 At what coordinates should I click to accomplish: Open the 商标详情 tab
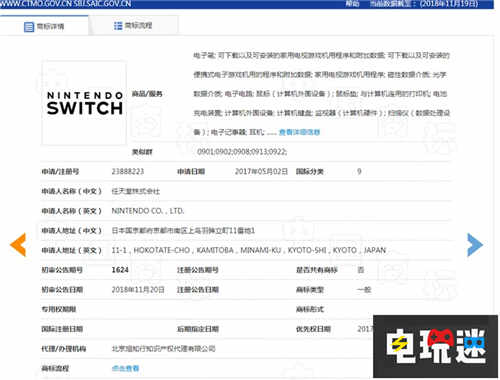[44, 26]
